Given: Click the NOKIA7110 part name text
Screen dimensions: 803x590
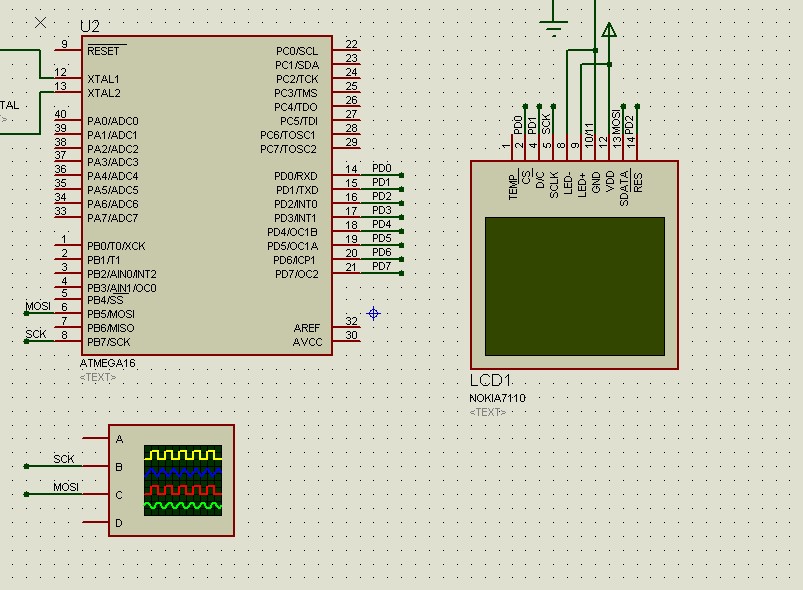Looking at the screenshot, I should (497, 398).
